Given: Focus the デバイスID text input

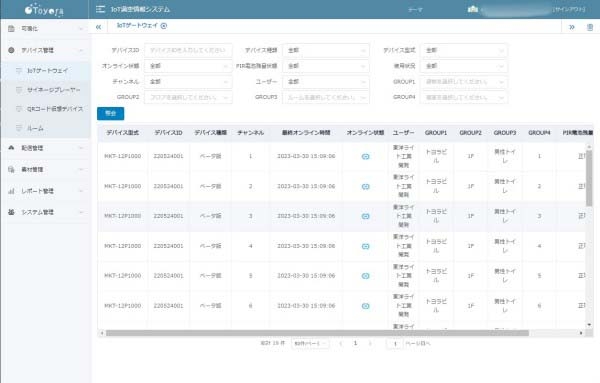Looking at the screenshot, I should click(x=188, y=50).
